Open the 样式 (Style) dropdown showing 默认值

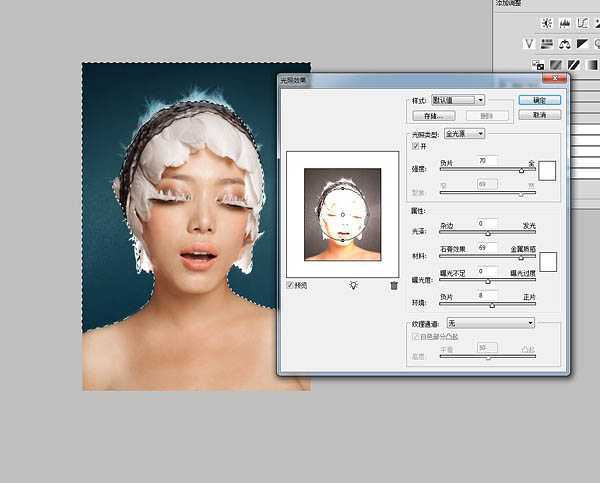[x=458, y=100]
